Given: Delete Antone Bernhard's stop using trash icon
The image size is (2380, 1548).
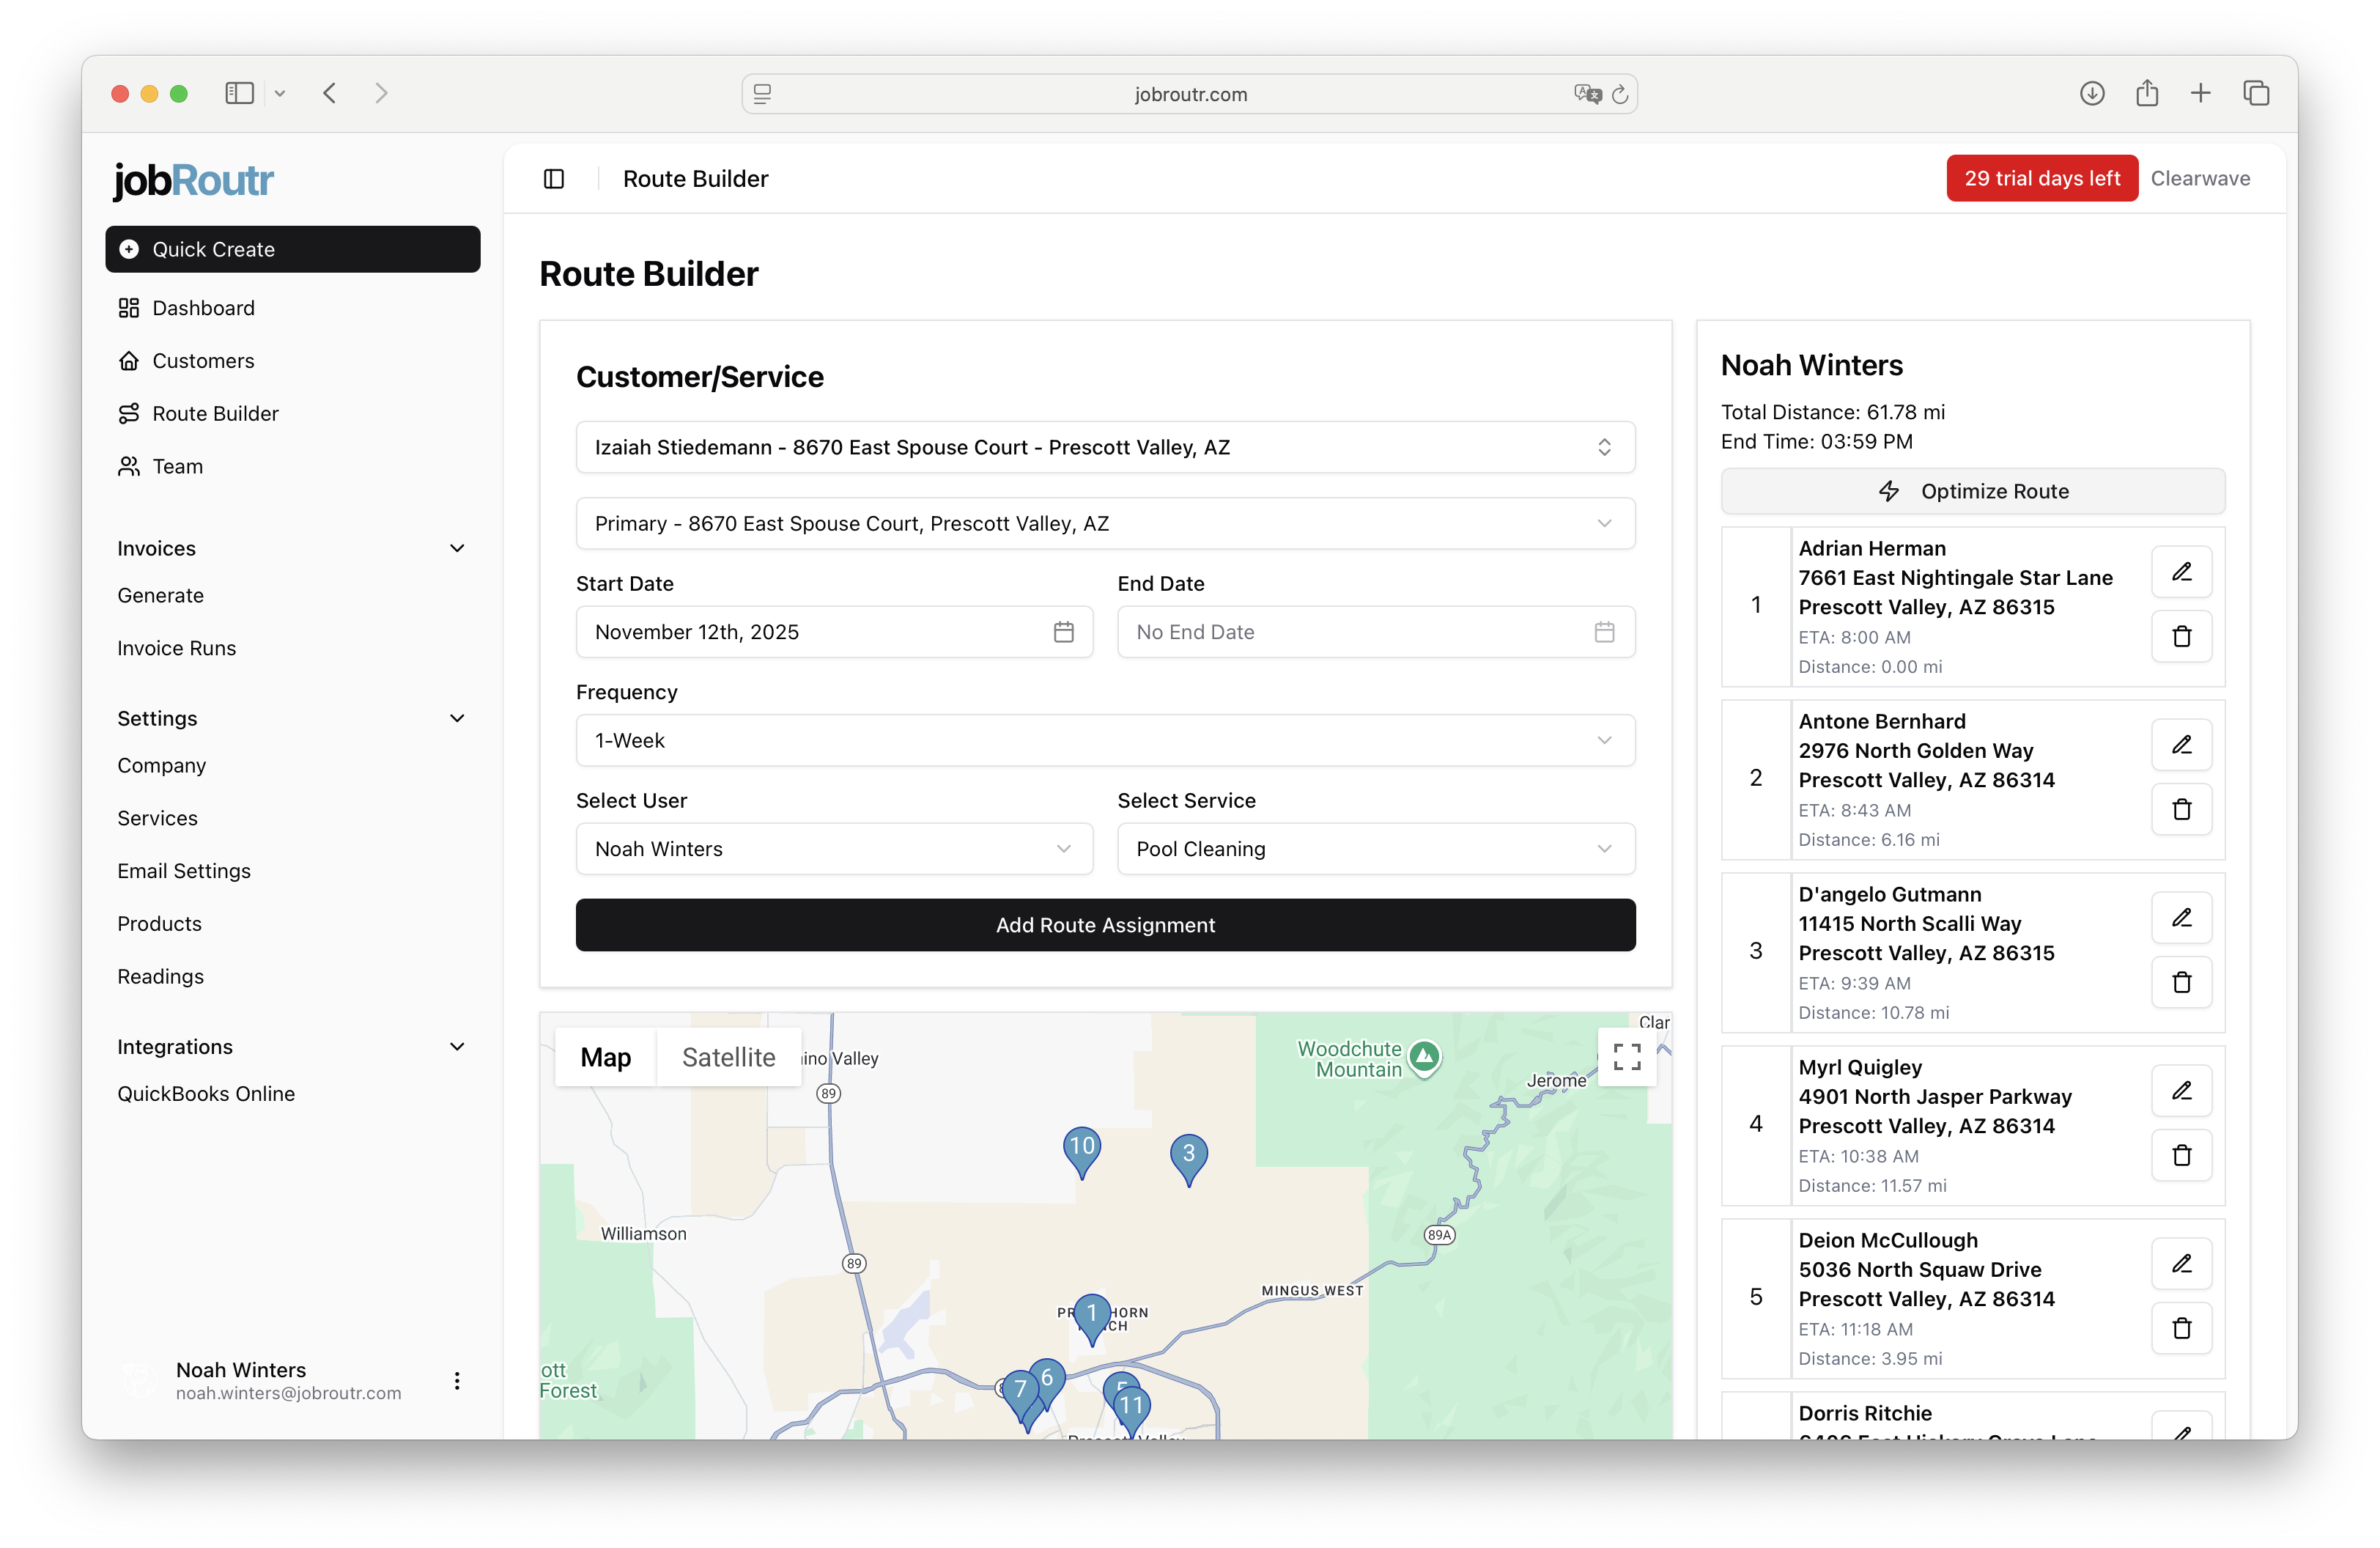Looking at the screenshot, I should 2182,810.
